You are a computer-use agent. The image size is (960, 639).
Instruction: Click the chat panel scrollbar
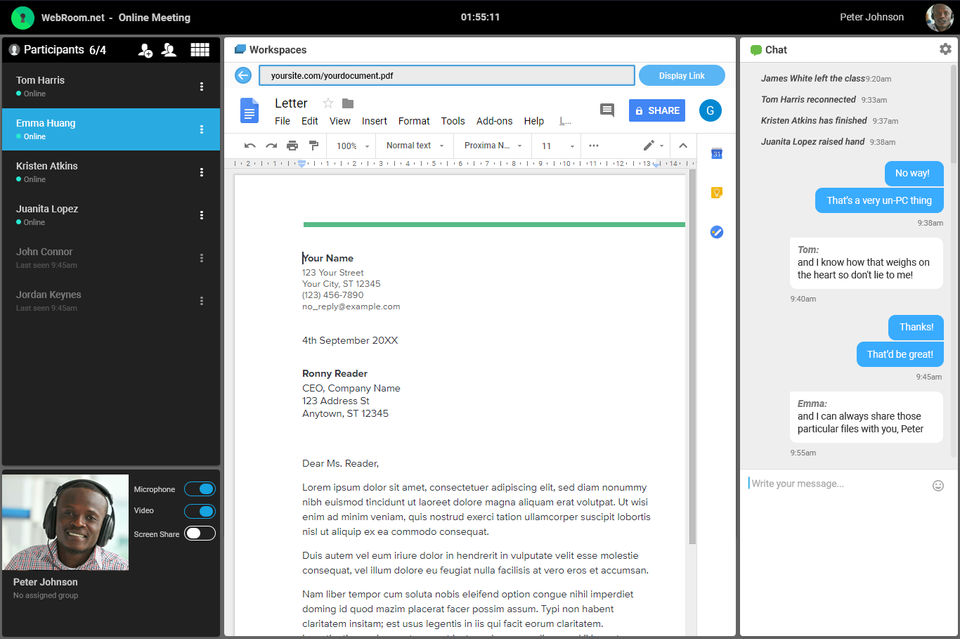tap(953, 114)
